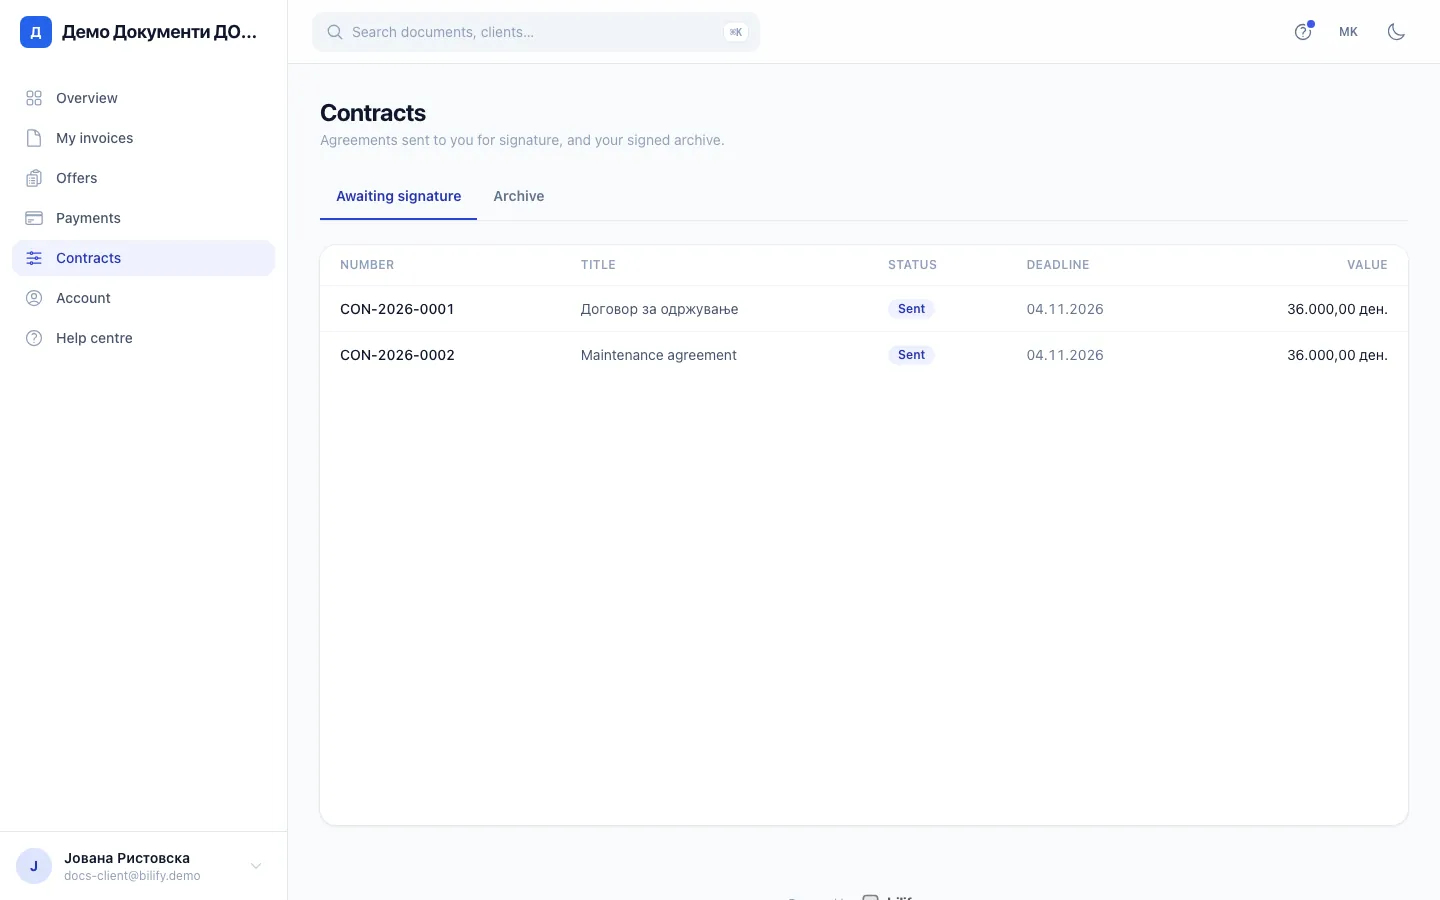Click value 36.000,00 ден. of CON-2026-0002
Image resolution: width=1440 pixels, height=900 pixels.
pyautogui.click(x=1337, y=355)
